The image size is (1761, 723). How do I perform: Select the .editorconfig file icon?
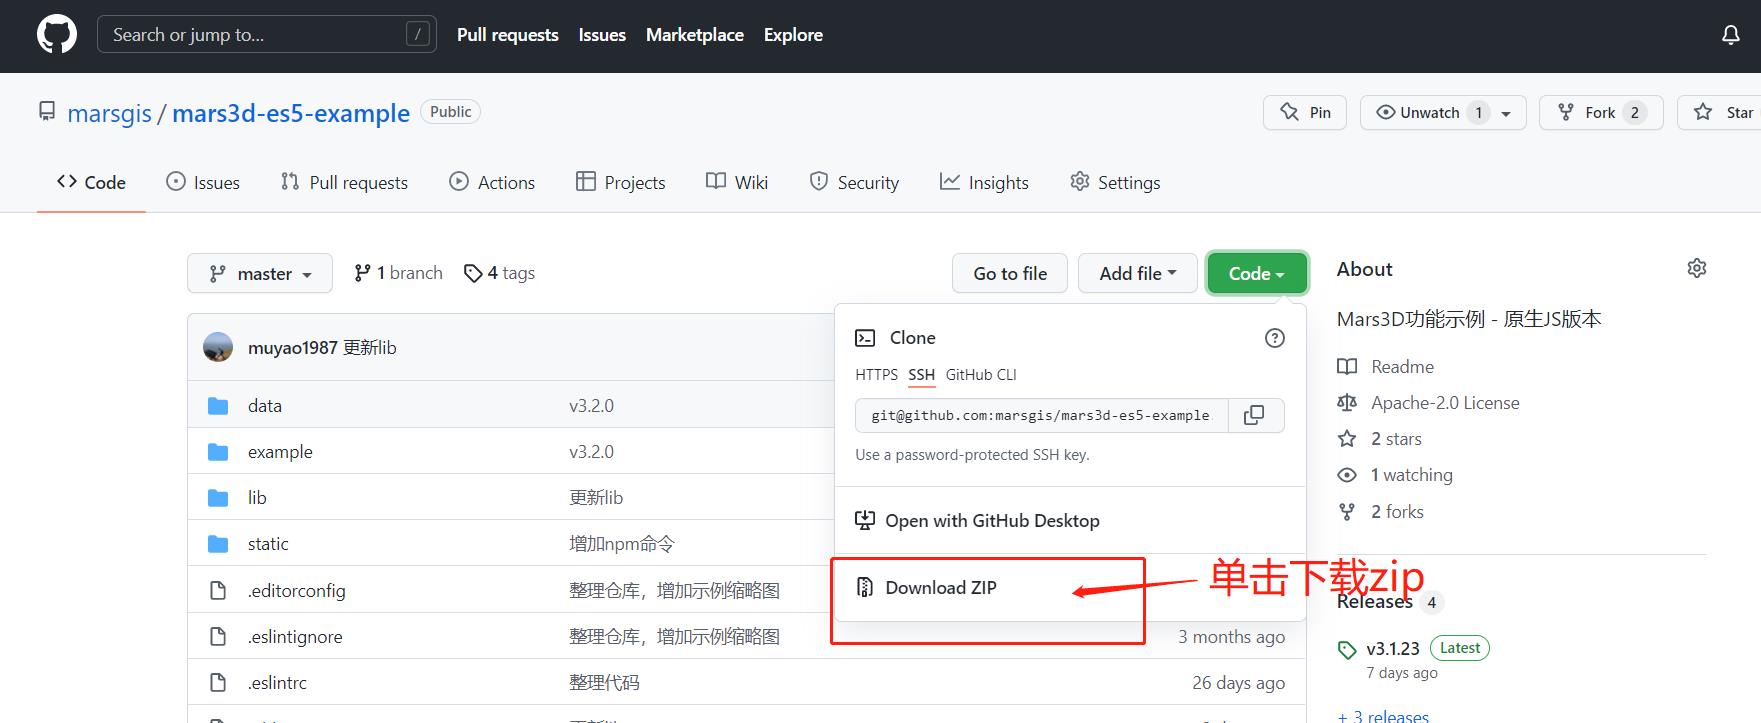218,591
